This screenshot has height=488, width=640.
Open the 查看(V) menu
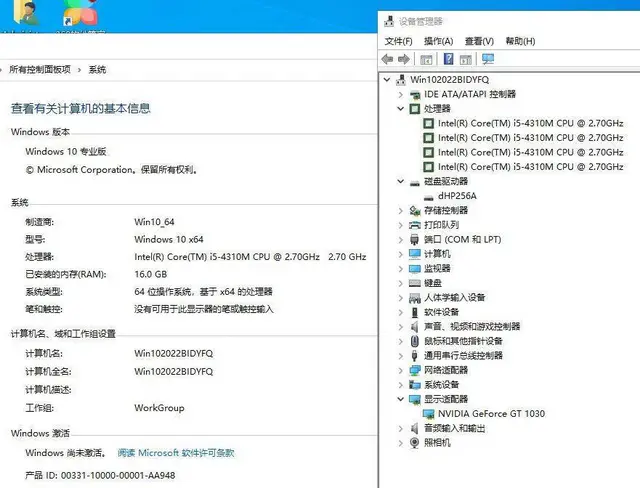click(x=479, y=41)
